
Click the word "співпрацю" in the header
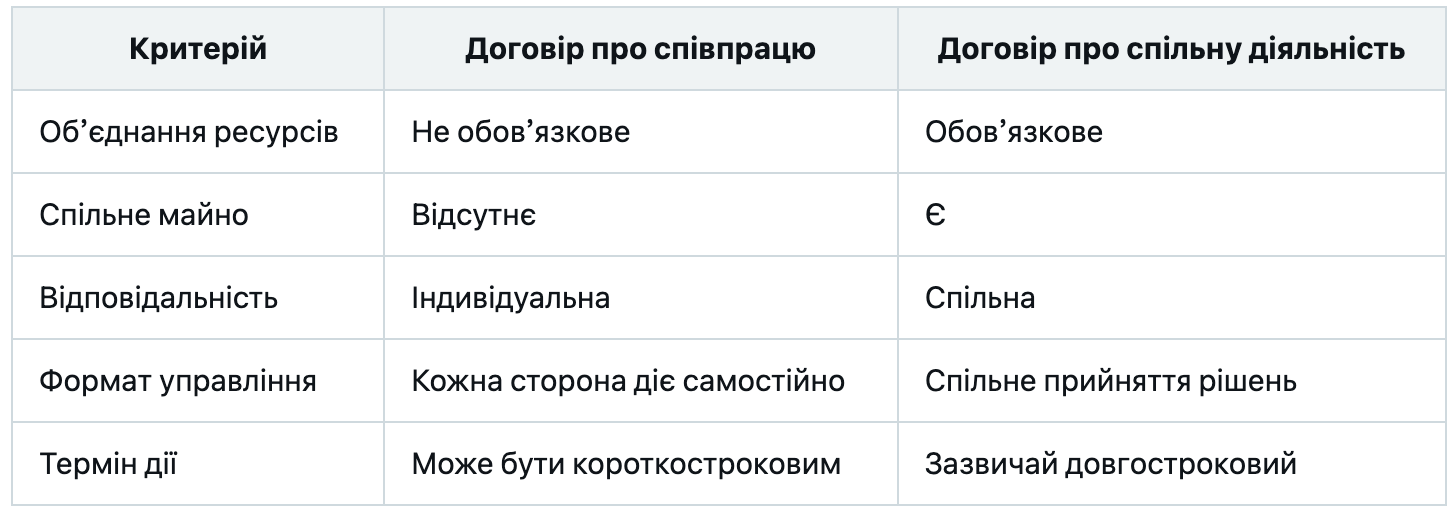tap(745, 51)
